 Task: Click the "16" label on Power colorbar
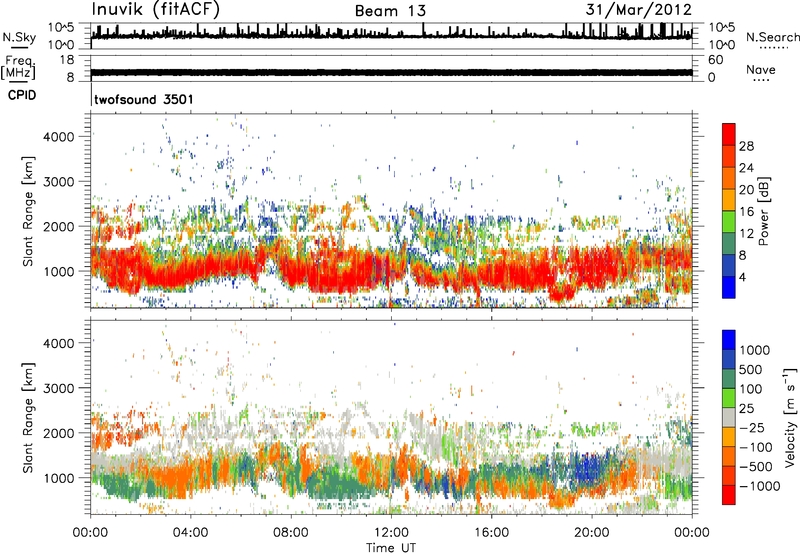click(x=746, y=212)
